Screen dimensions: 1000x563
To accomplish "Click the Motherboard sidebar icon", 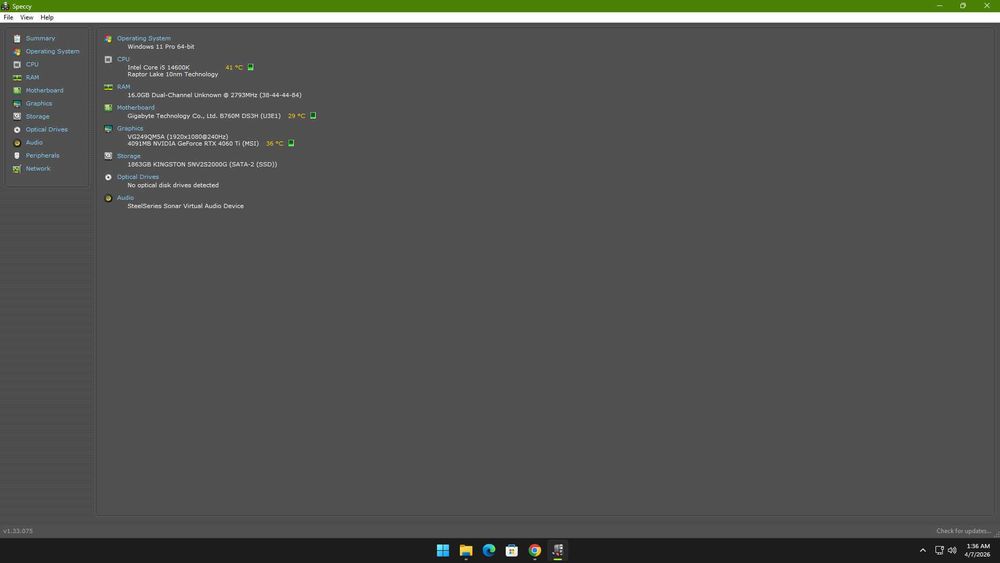I will pyautogui.click(x=17, y=91).
